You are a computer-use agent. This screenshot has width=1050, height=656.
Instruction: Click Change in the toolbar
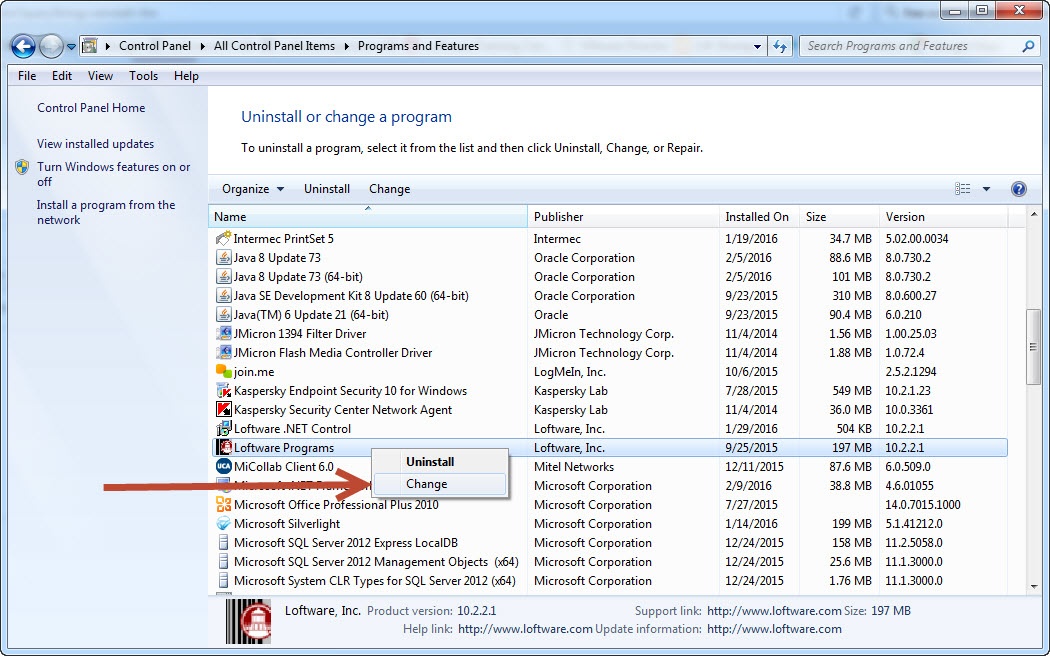389,189
